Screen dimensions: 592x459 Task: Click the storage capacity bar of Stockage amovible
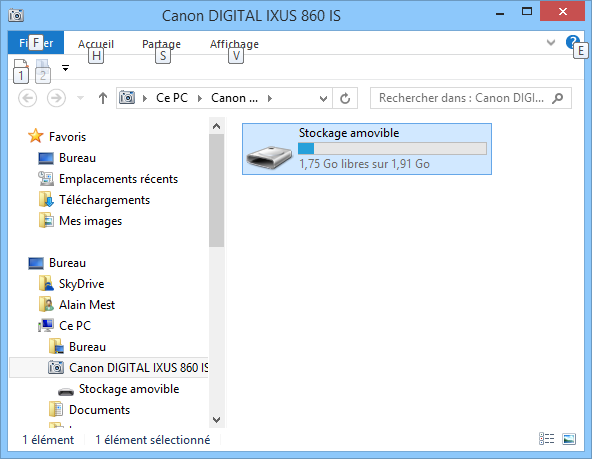pyautogui.click(x=392, y=148)
